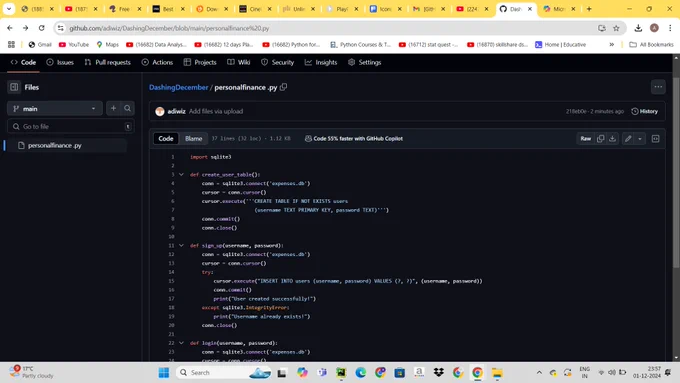Image resolution: width=680 pixels, height=383 pixels.
Task: Open DashingDecember breadcrumb link
Action: pyautogui.click(x=179, y=87)
